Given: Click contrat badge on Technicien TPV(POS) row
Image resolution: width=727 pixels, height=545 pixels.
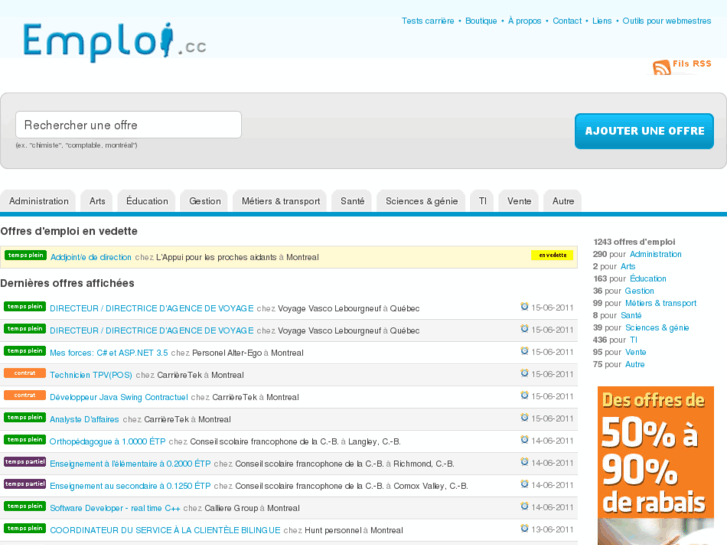Looking at the screenshot, I should click(25, 373).
